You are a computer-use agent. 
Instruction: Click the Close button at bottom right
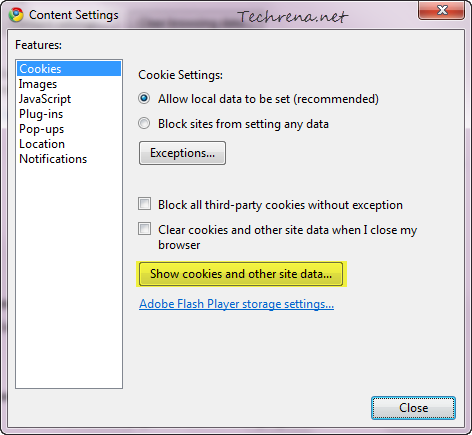(x=413, y=408)
